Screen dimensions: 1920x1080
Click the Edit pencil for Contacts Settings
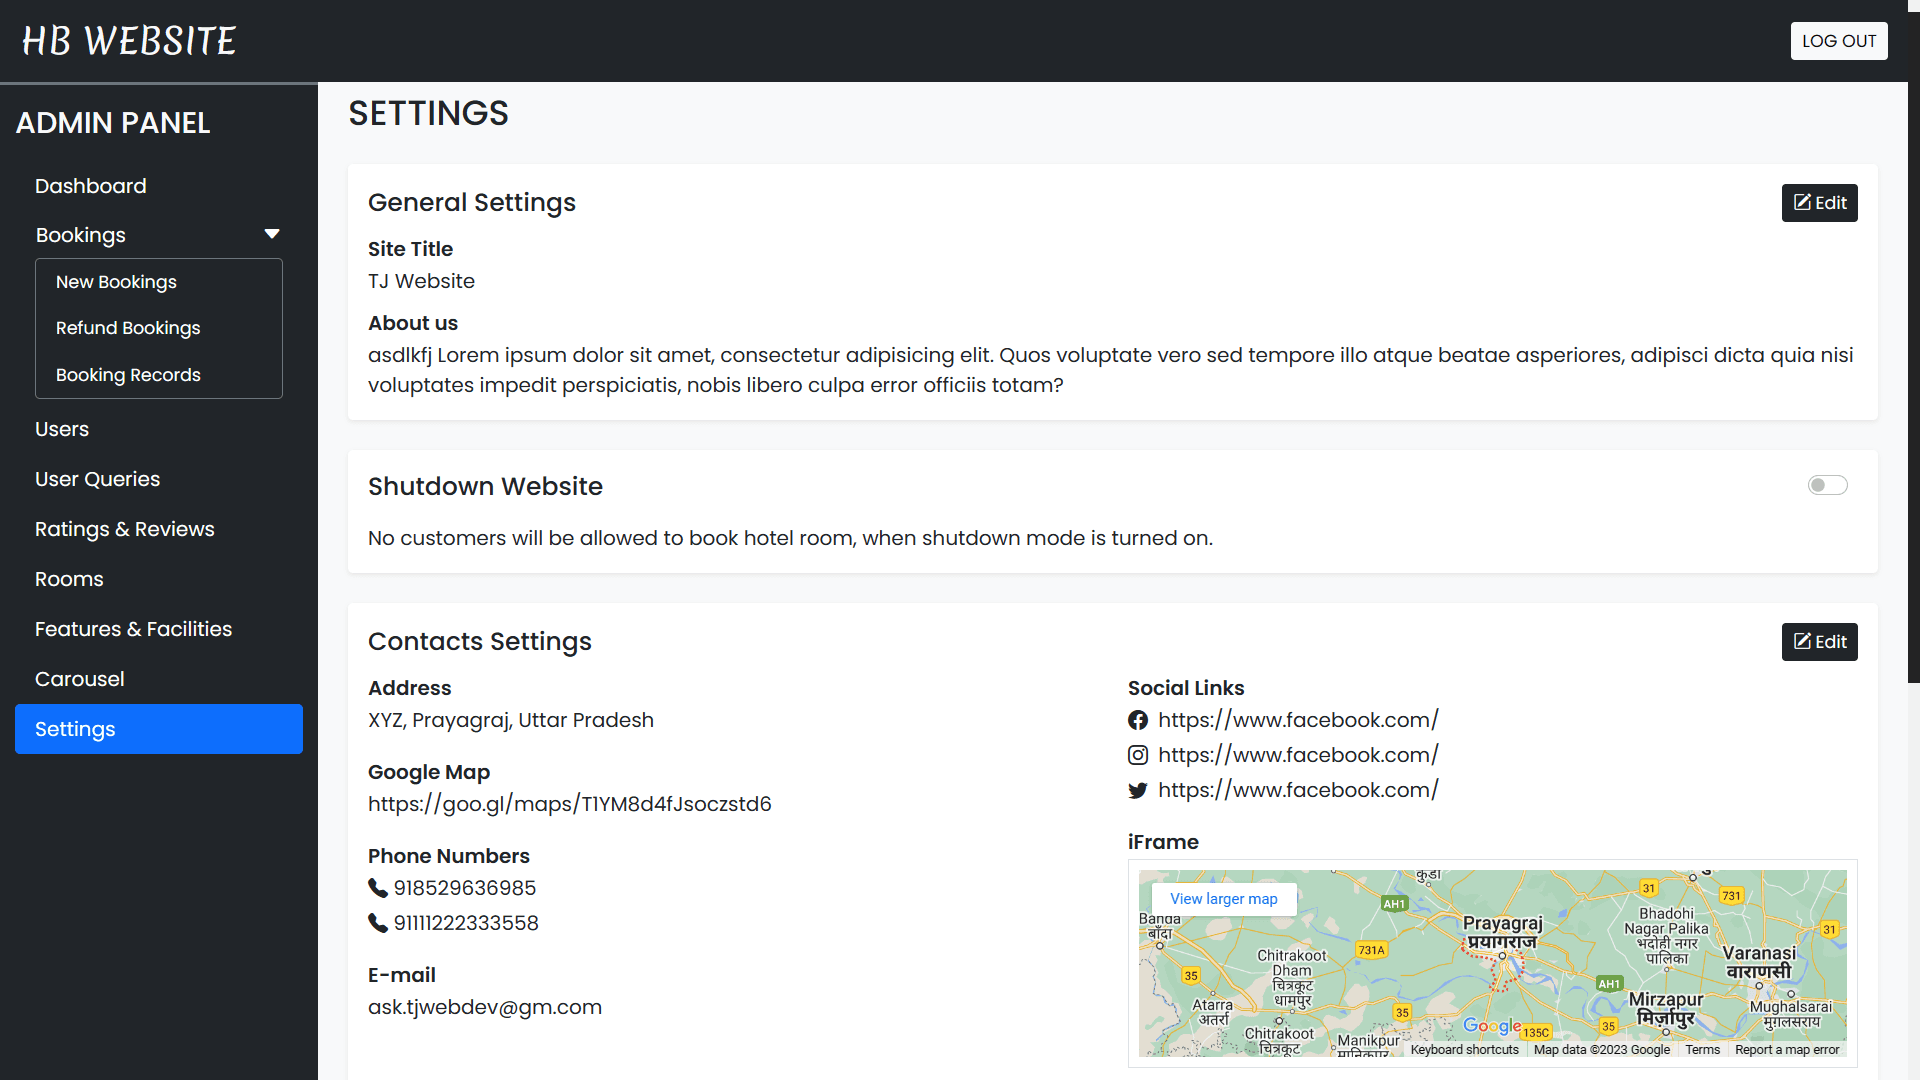click(x=1801, y=641)
